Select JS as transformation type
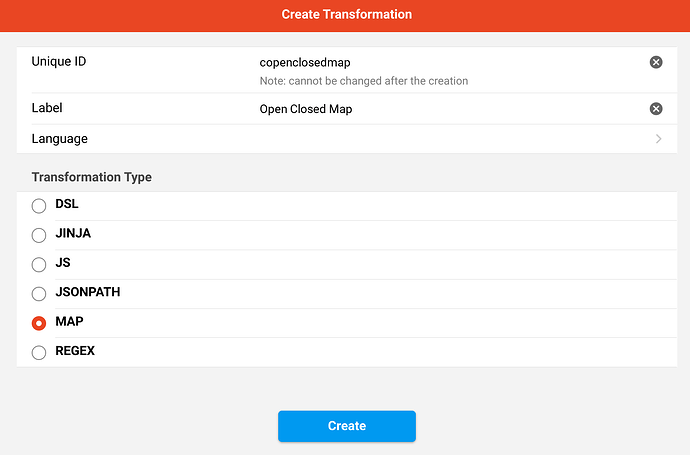Image resolution: width=690 pixels, height=455 pixels. click(x=39, y=265)
